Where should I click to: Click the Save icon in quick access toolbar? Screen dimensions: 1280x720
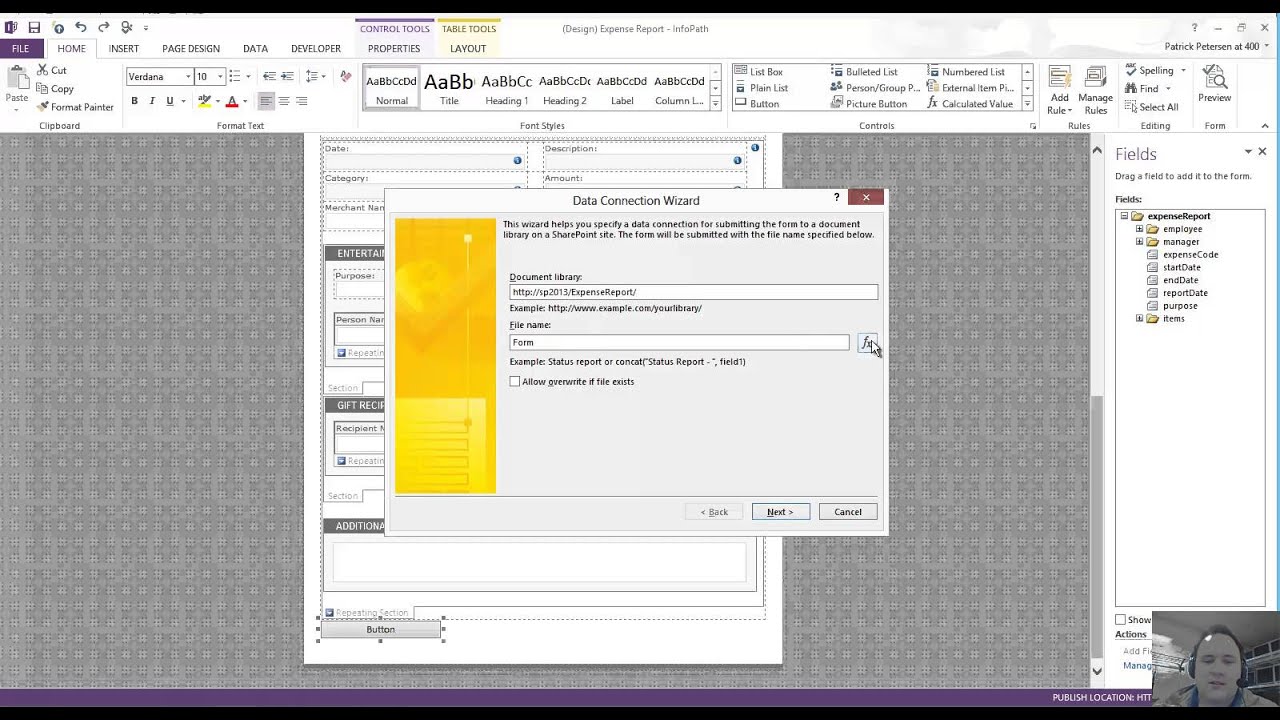(34, 28)
